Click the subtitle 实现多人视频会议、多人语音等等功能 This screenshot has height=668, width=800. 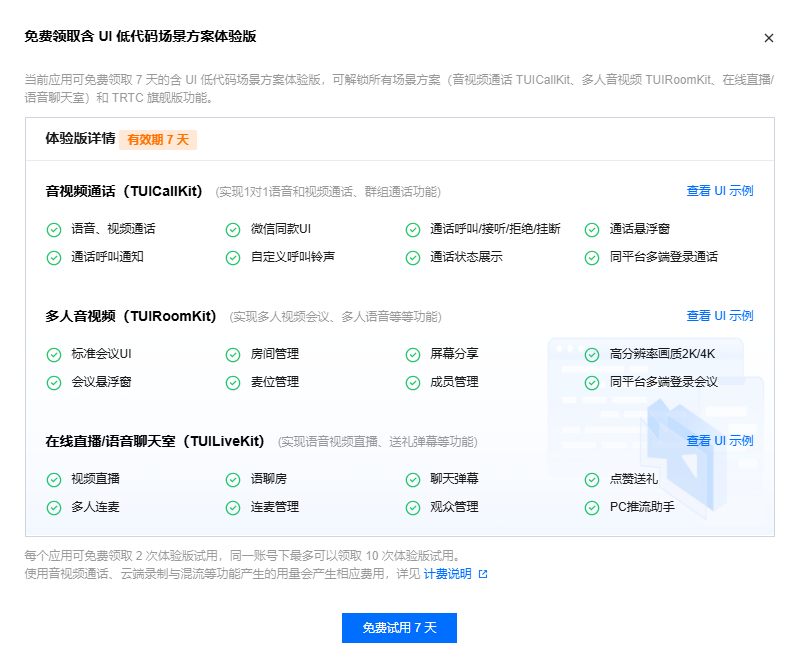click(335, 317)
